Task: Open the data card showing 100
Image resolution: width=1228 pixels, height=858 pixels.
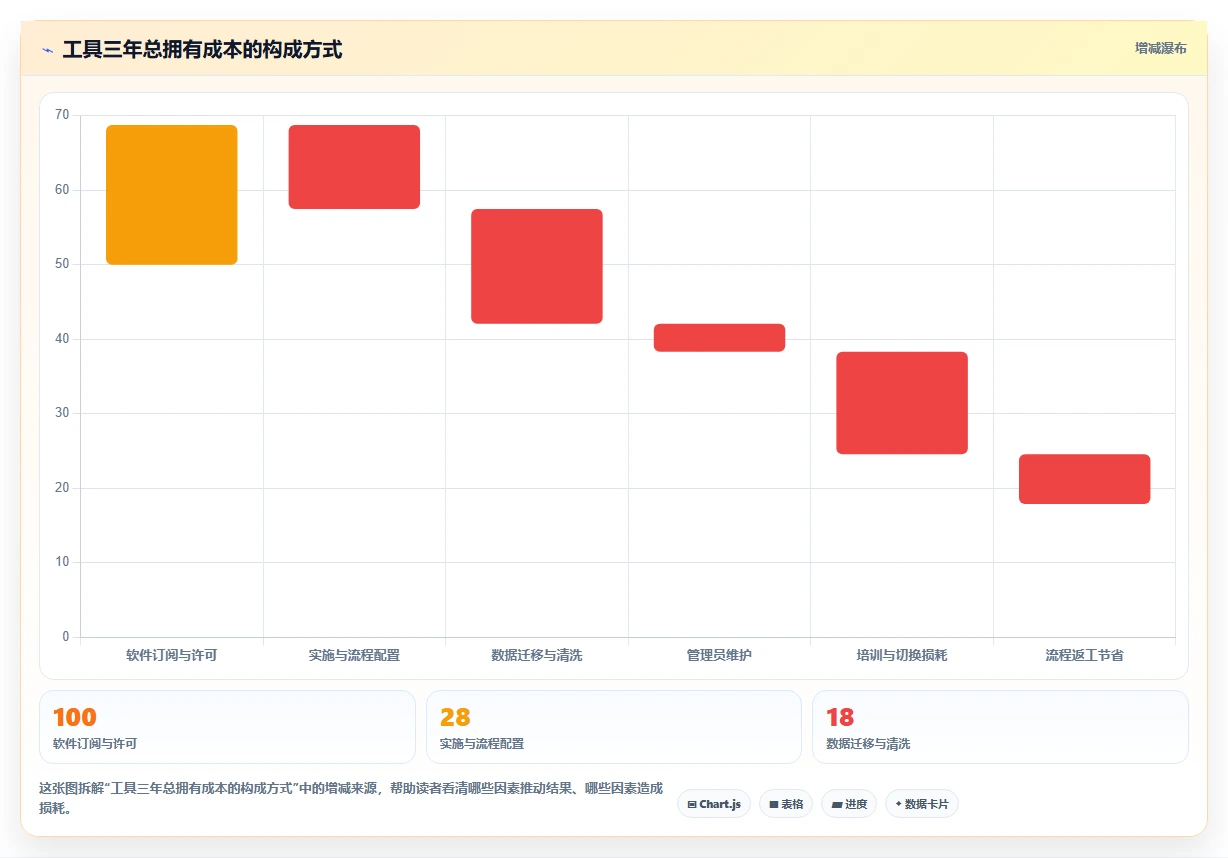Action: tap(227, 727)
